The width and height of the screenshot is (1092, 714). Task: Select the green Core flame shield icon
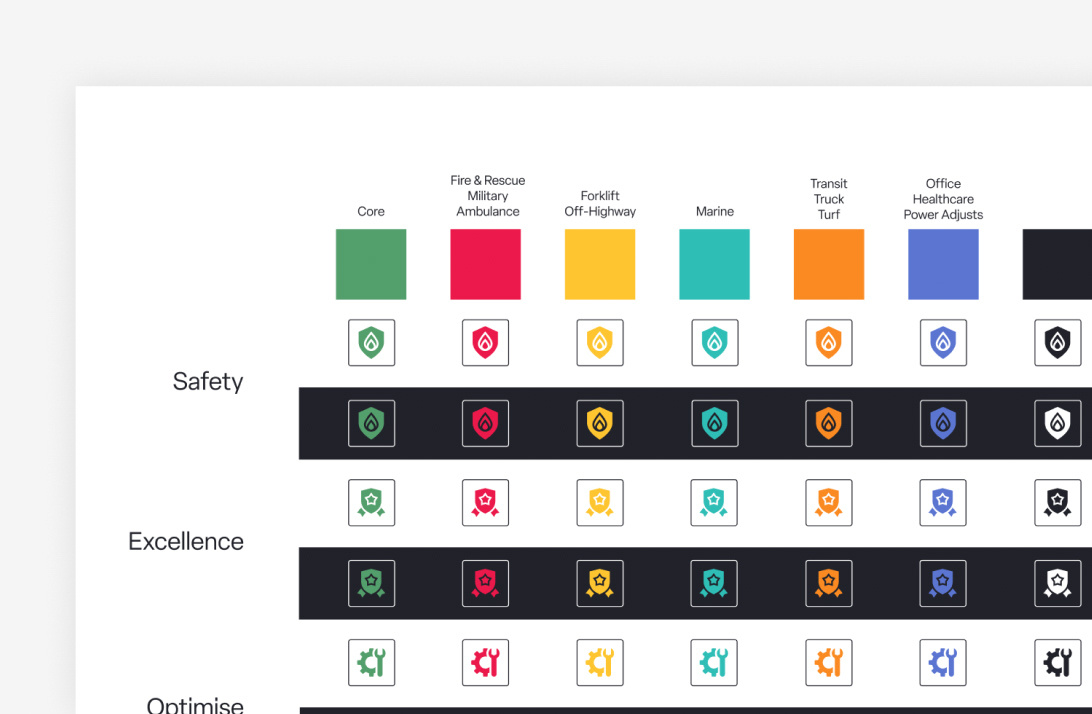(x=371, y=342)
